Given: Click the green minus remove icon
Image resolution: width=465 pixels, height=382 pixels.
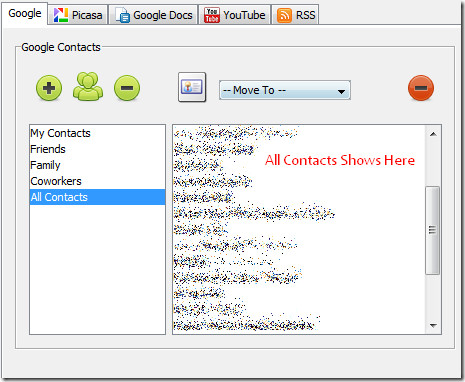Looking at the screenshot, I should [127, 88].
